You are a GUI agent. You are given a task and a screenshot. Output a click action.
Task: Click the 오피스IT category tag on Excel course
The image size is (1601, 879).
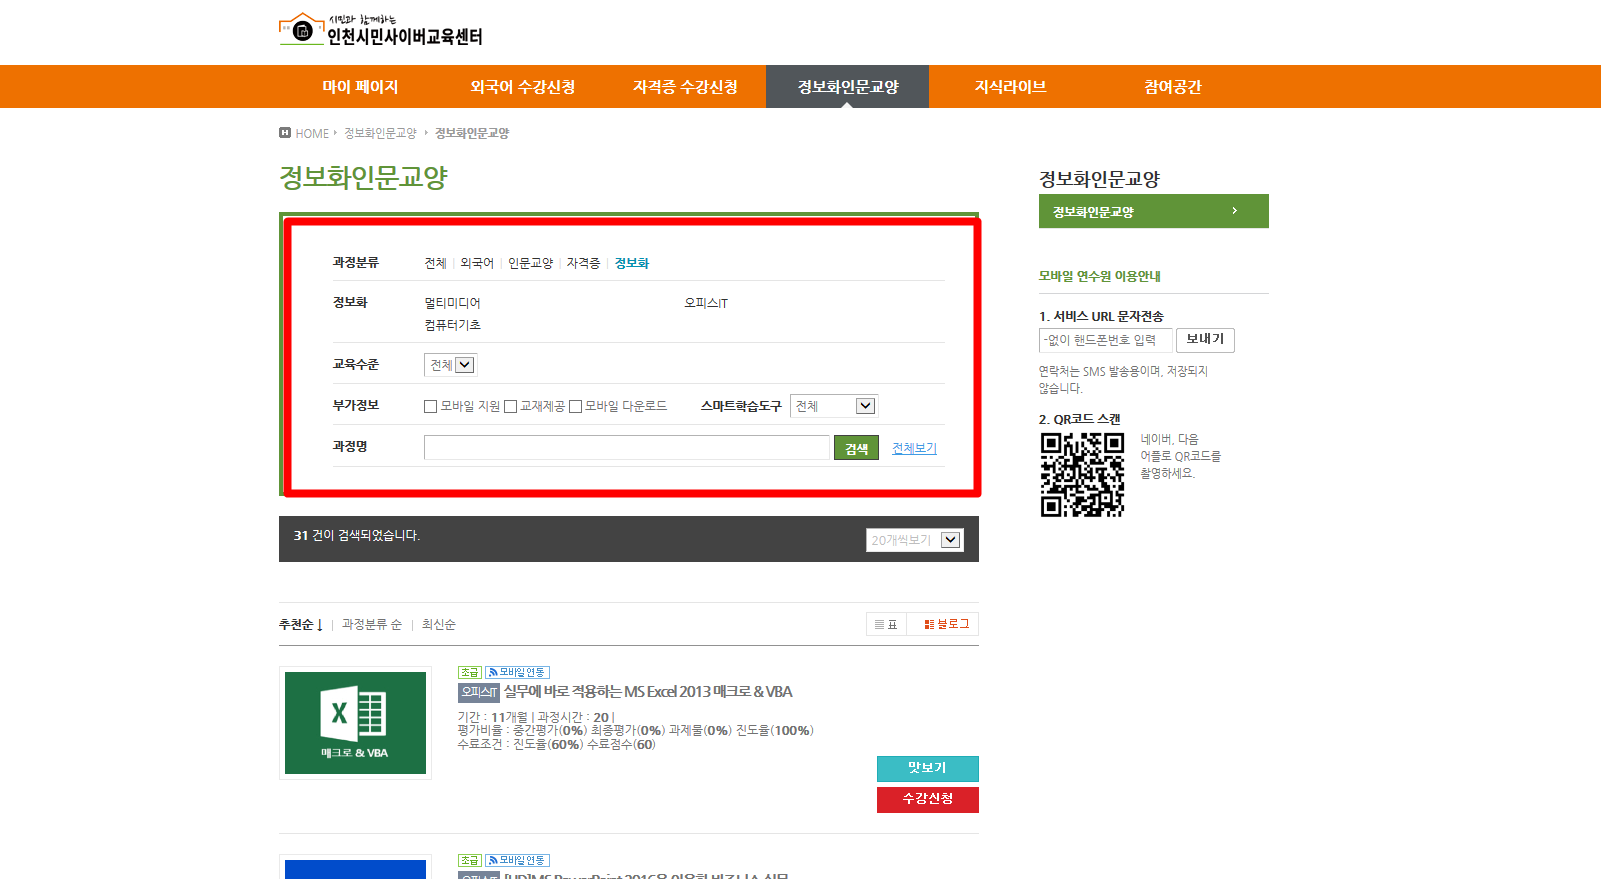(479, 692)
